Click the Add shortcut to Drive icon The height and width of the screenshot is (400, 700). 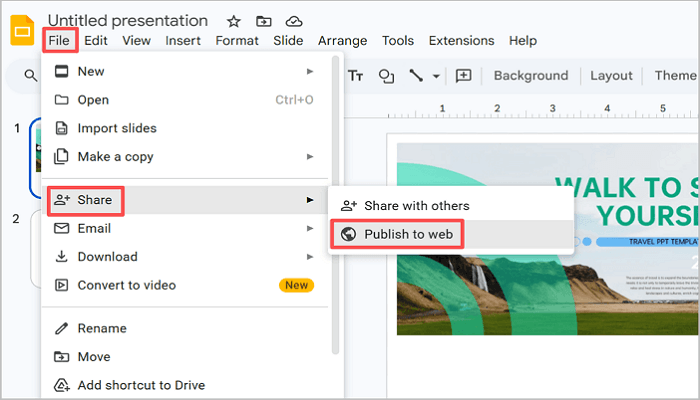coord(62,385)
